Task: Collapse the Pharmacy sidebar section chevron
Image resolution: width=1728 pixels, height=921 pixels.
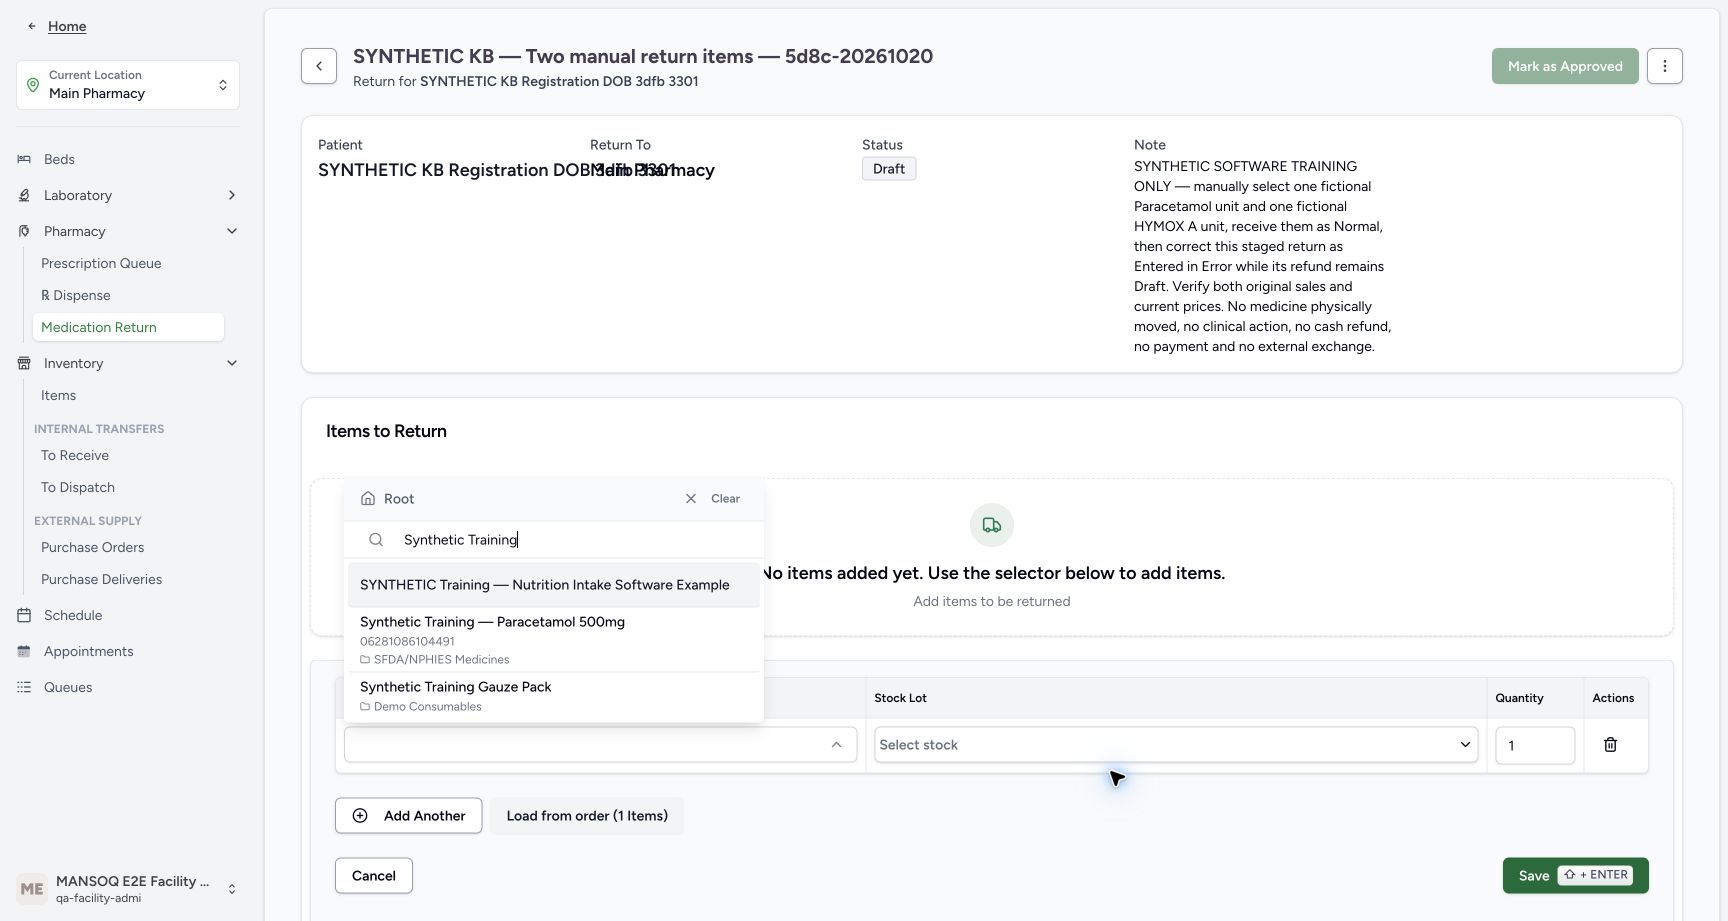Action: point(232,231)
